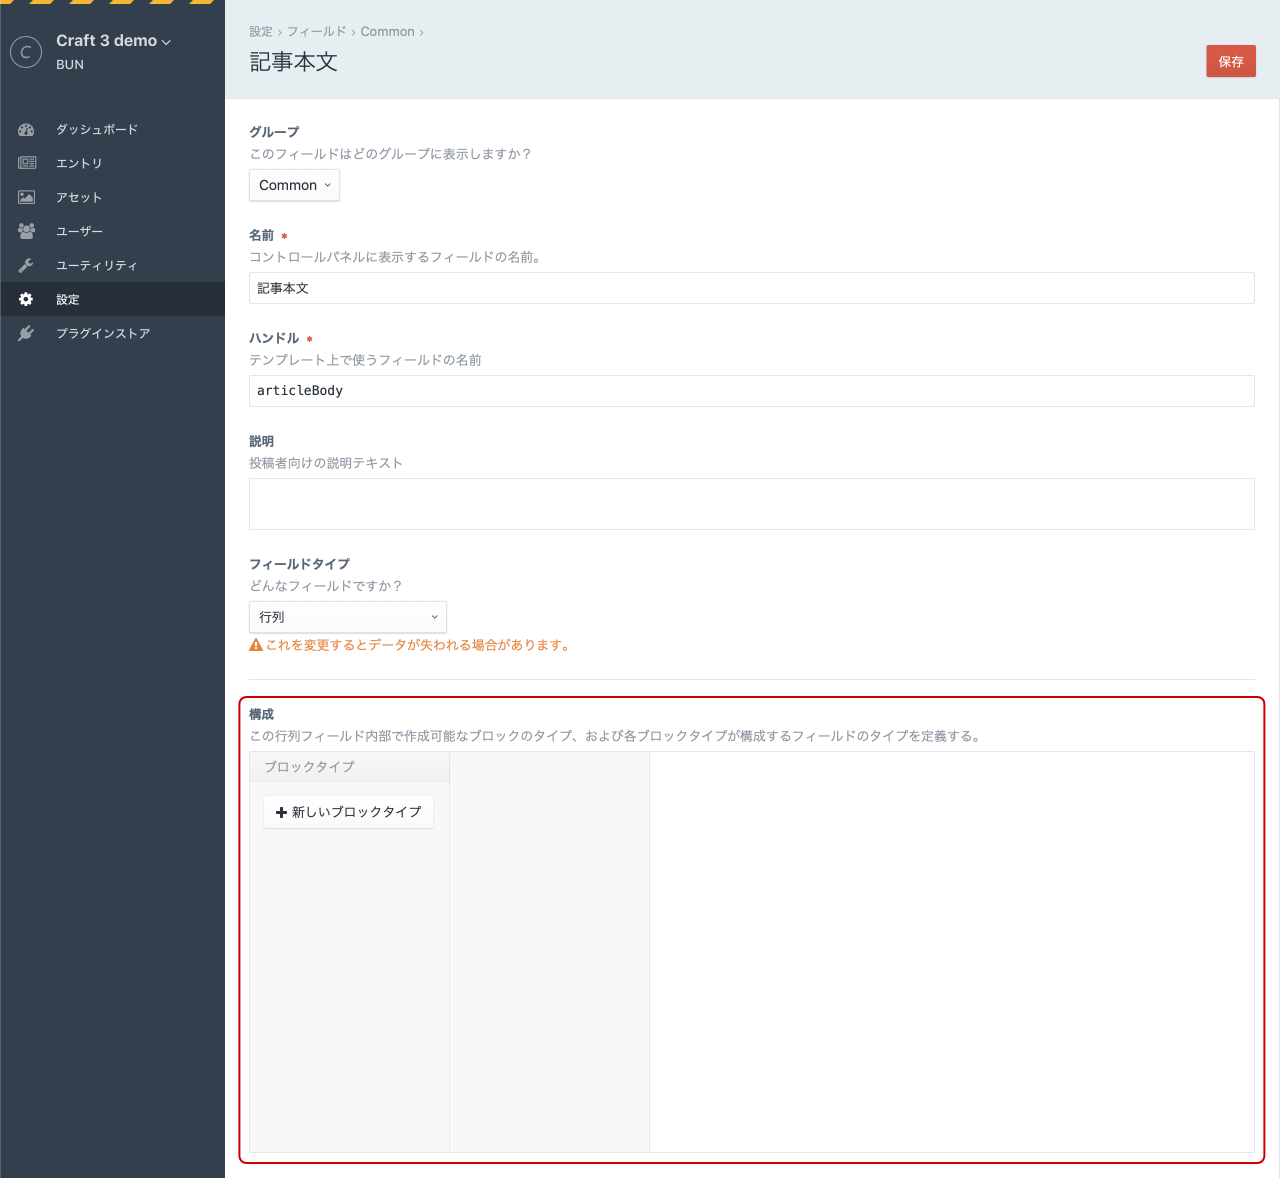Image resolution: width=1280 pixels, height=1178 pixels.
Task: Open the Common group dropdown
Action: 294,185
